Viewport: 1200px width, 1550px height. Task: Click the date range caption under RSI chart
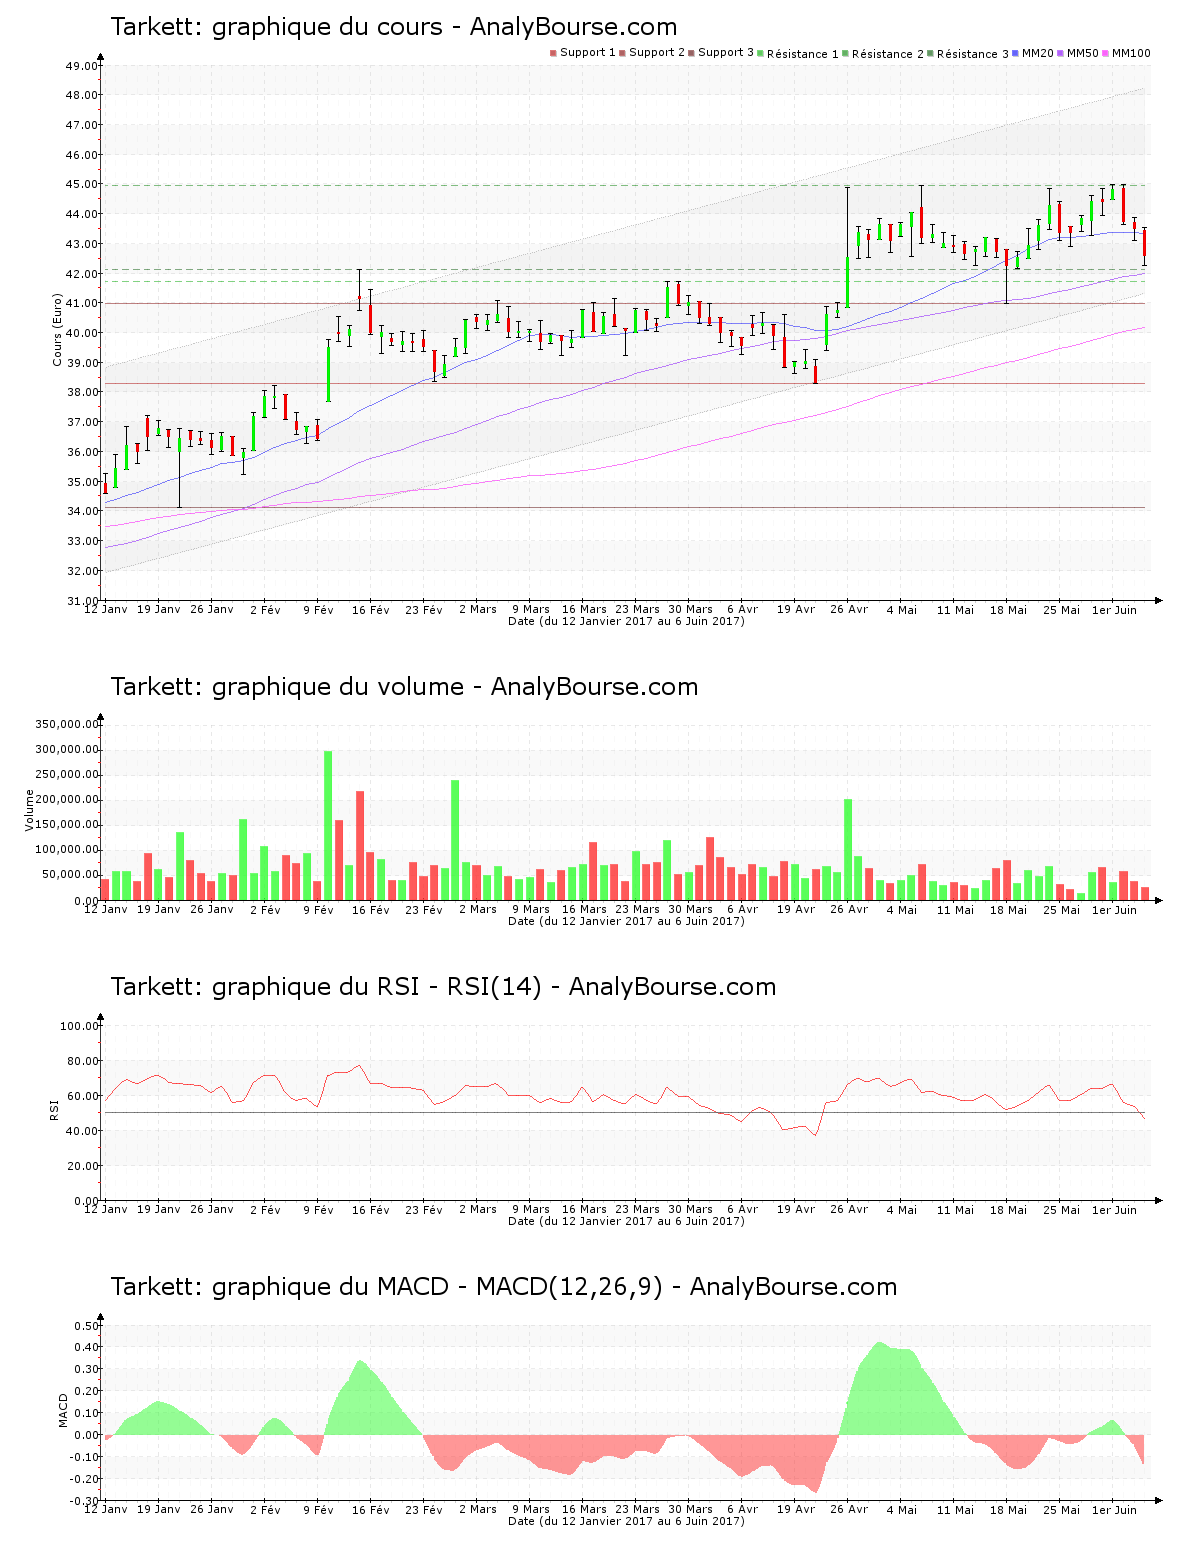pos(626,1221)
